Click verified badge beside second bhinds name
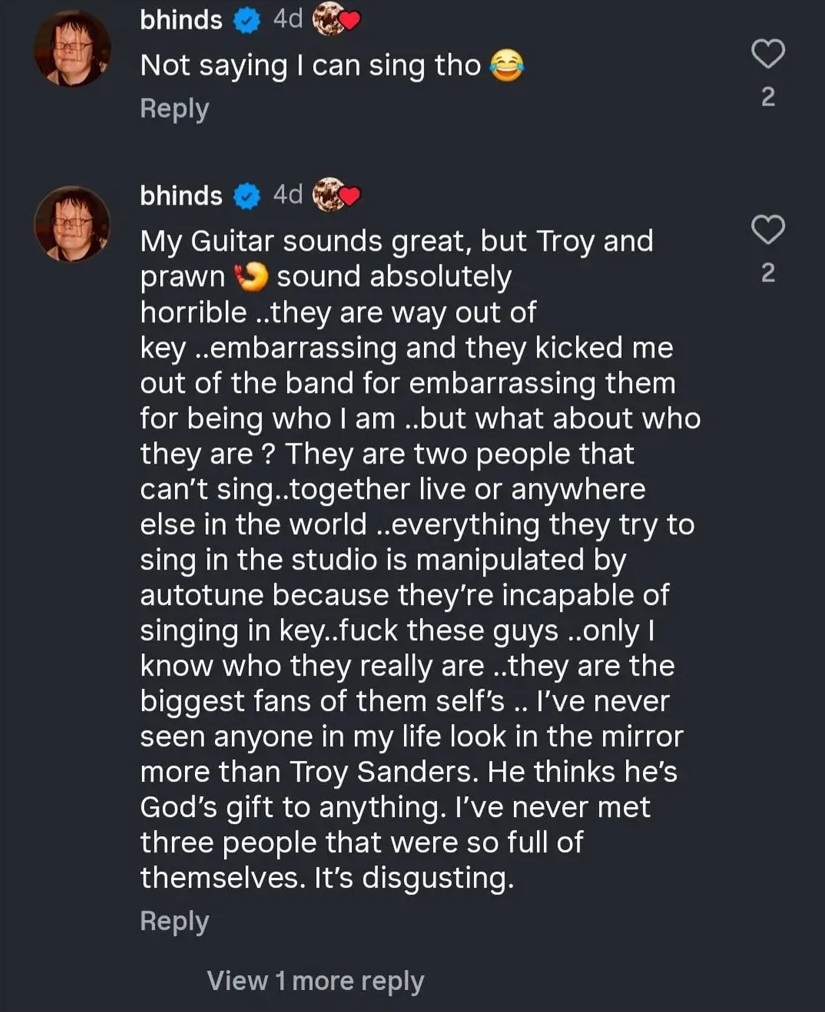Image resolution: width=825 pixels, height=1012 pixels. (x=246, y=197)
